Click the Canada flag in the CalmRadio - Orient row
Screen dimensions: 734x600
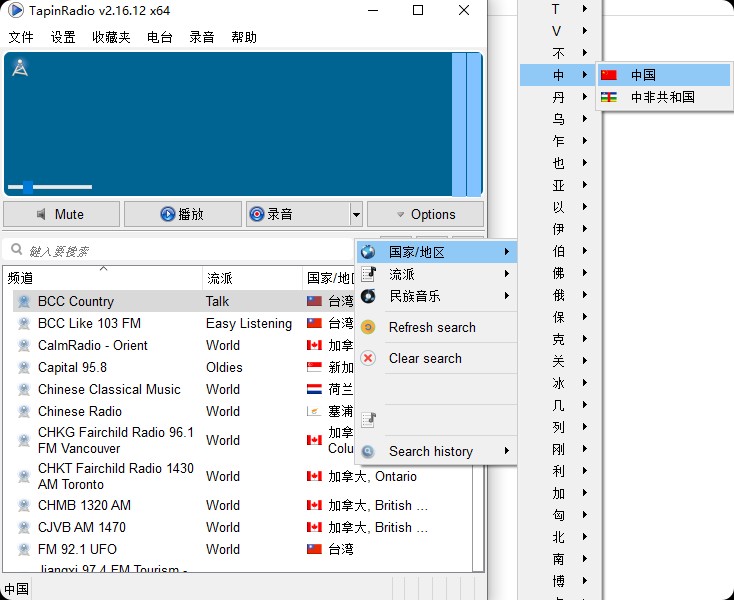tap(314, 345)
